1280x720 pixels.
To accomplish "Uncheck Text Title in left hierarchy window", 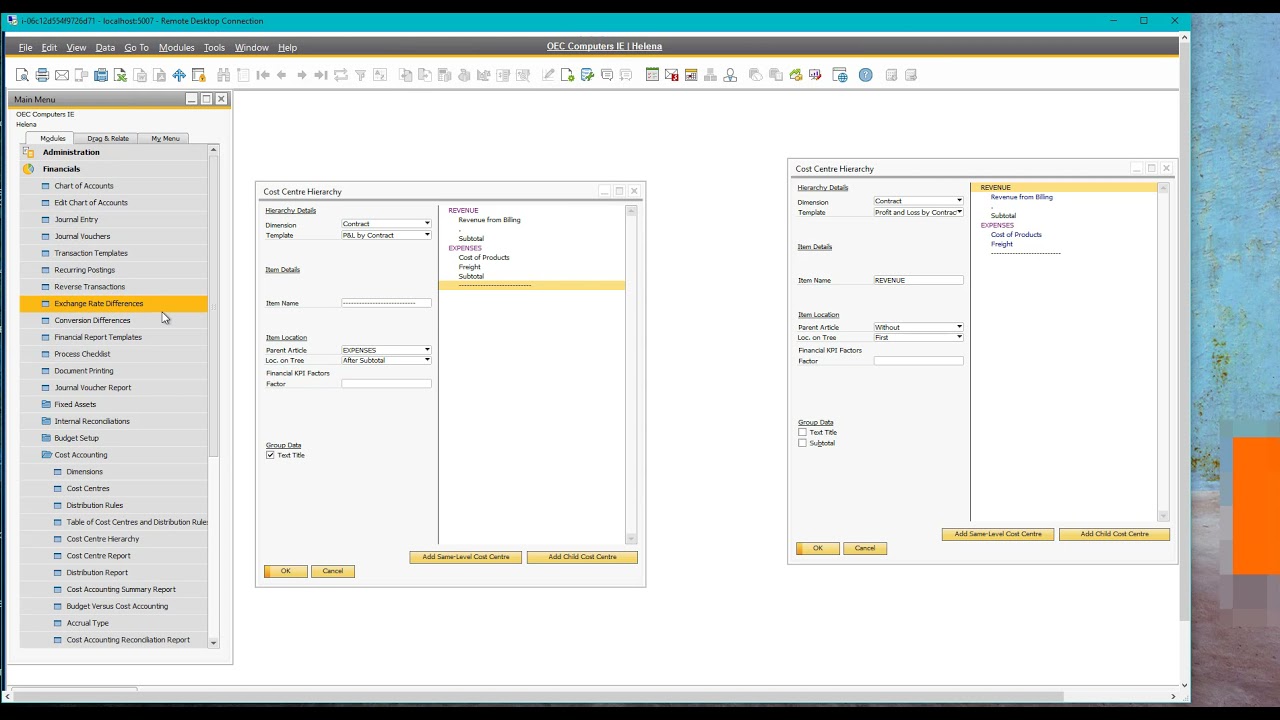I will click(x=270, y=455).
